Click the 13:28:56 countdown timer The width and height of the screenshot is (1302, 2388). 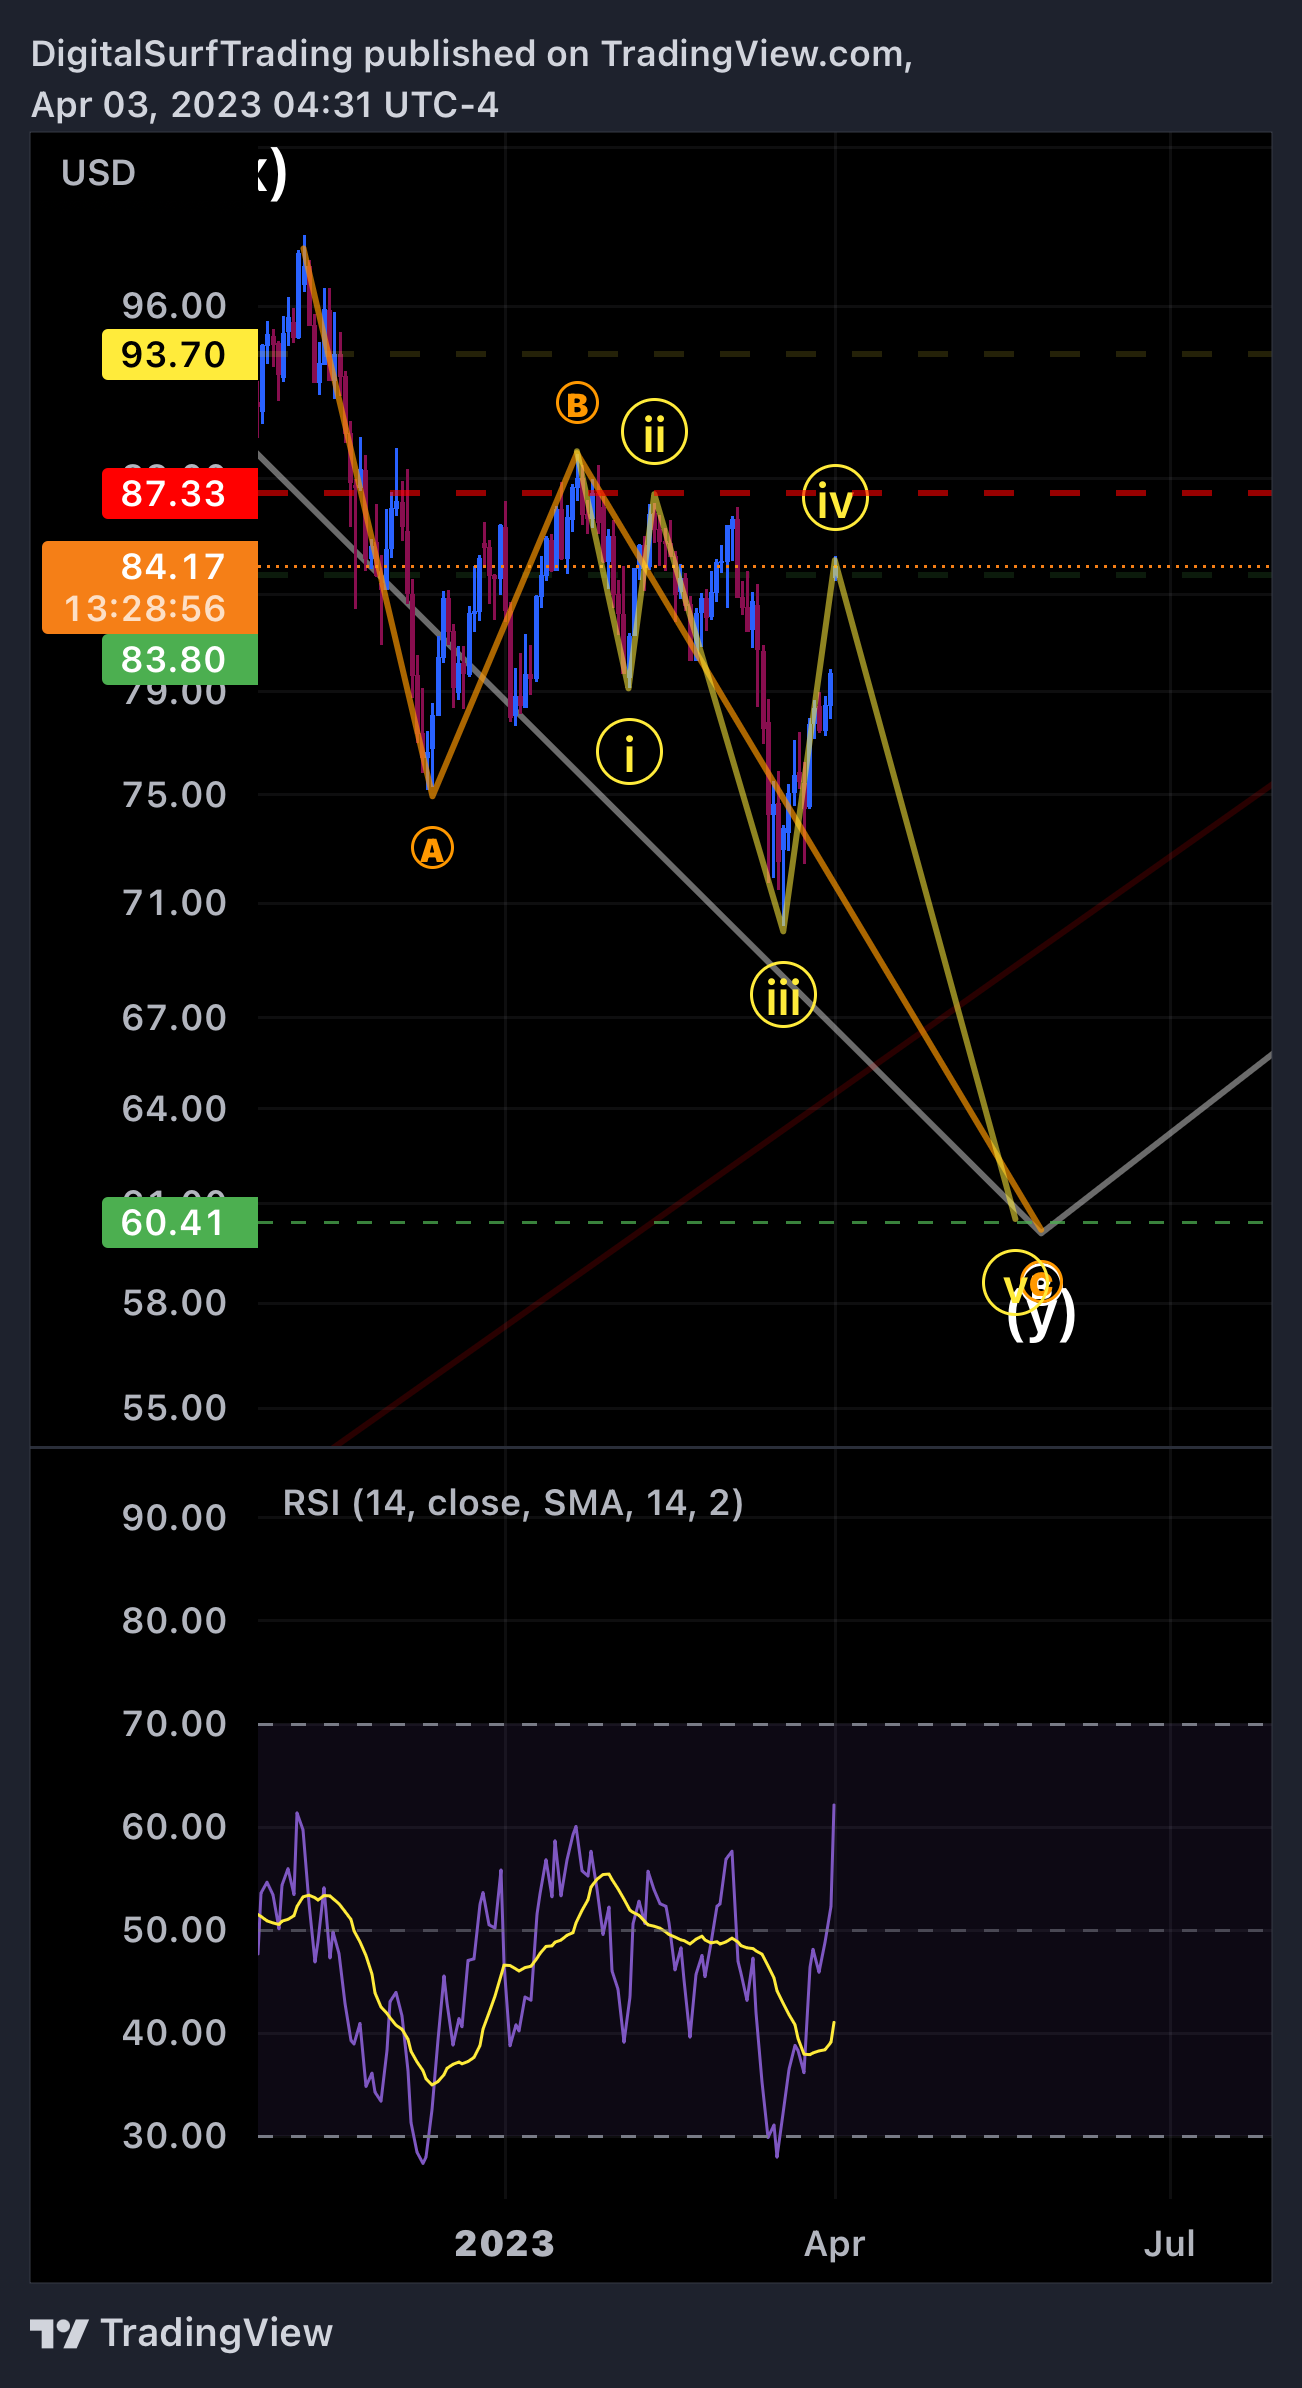(145, 609)
